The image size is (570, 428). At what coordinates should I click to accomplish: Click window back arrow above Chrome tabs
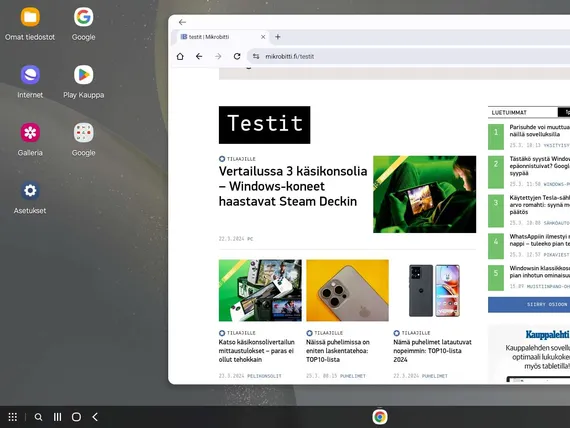coord(182,22)
